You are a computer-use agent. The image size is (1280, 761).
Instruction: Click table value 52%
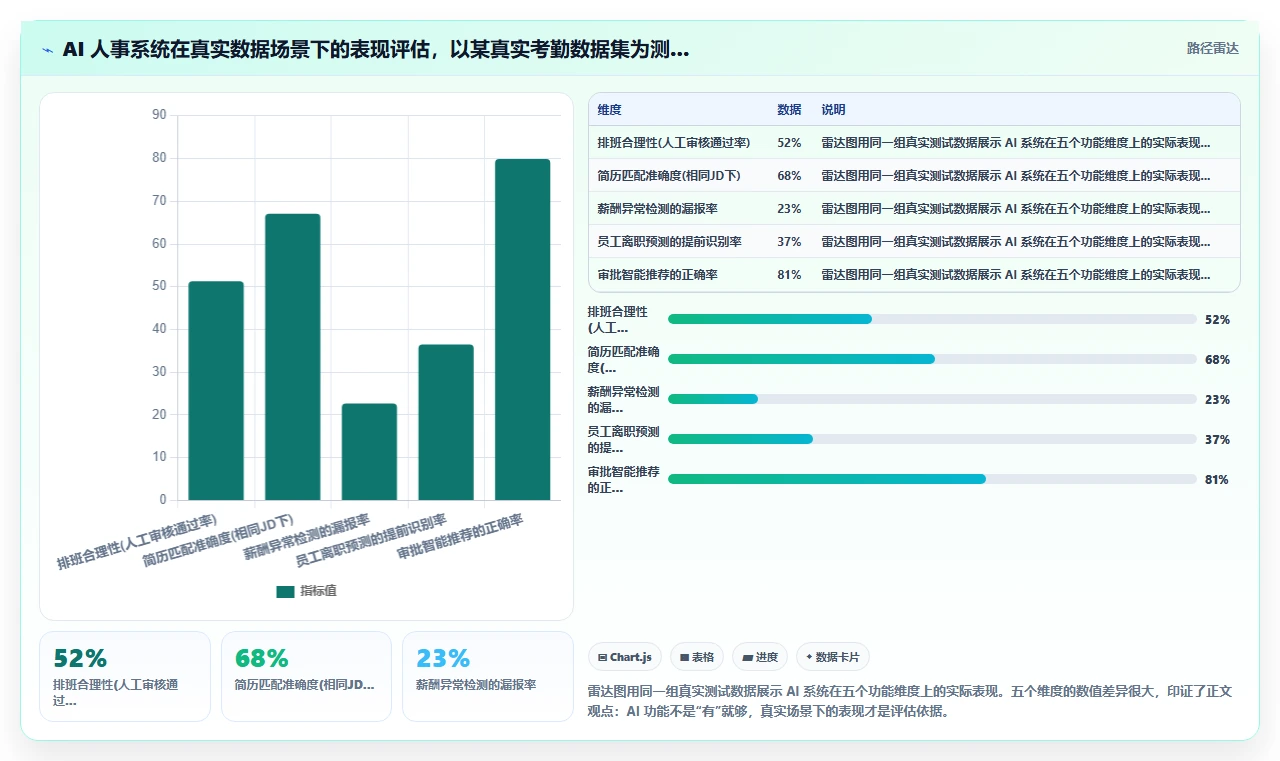tap(789, 143)
